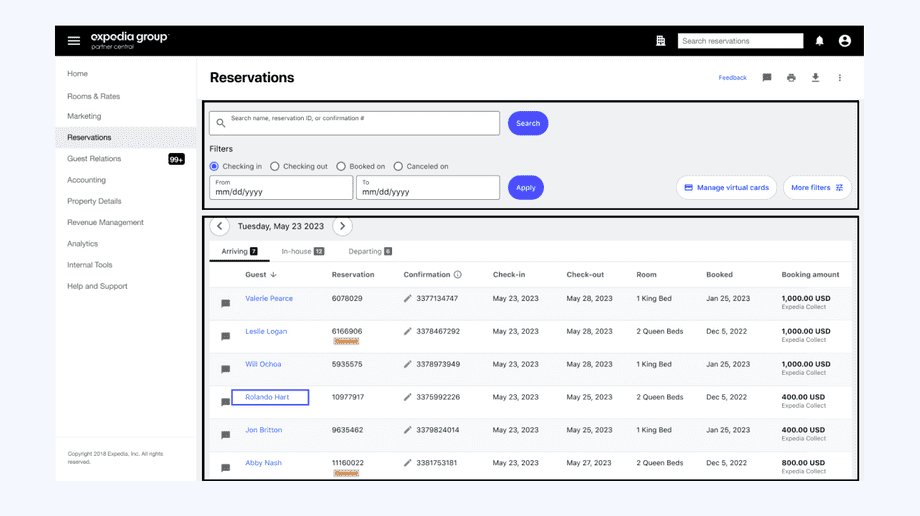Image resolution: width=920 pixels, height=516 pixels.
Task: Open the hamburger navigation menu
Action: 73,41
